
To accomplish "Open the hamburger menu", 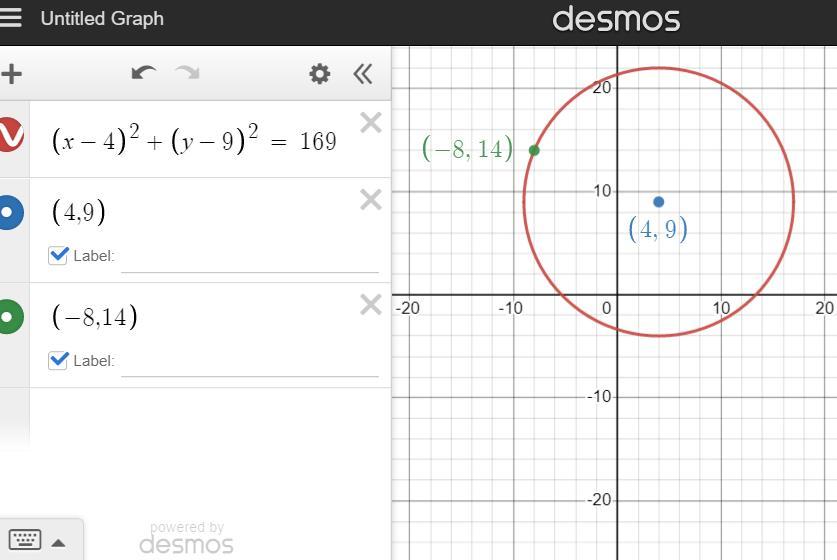I will (x=10, y=18).
